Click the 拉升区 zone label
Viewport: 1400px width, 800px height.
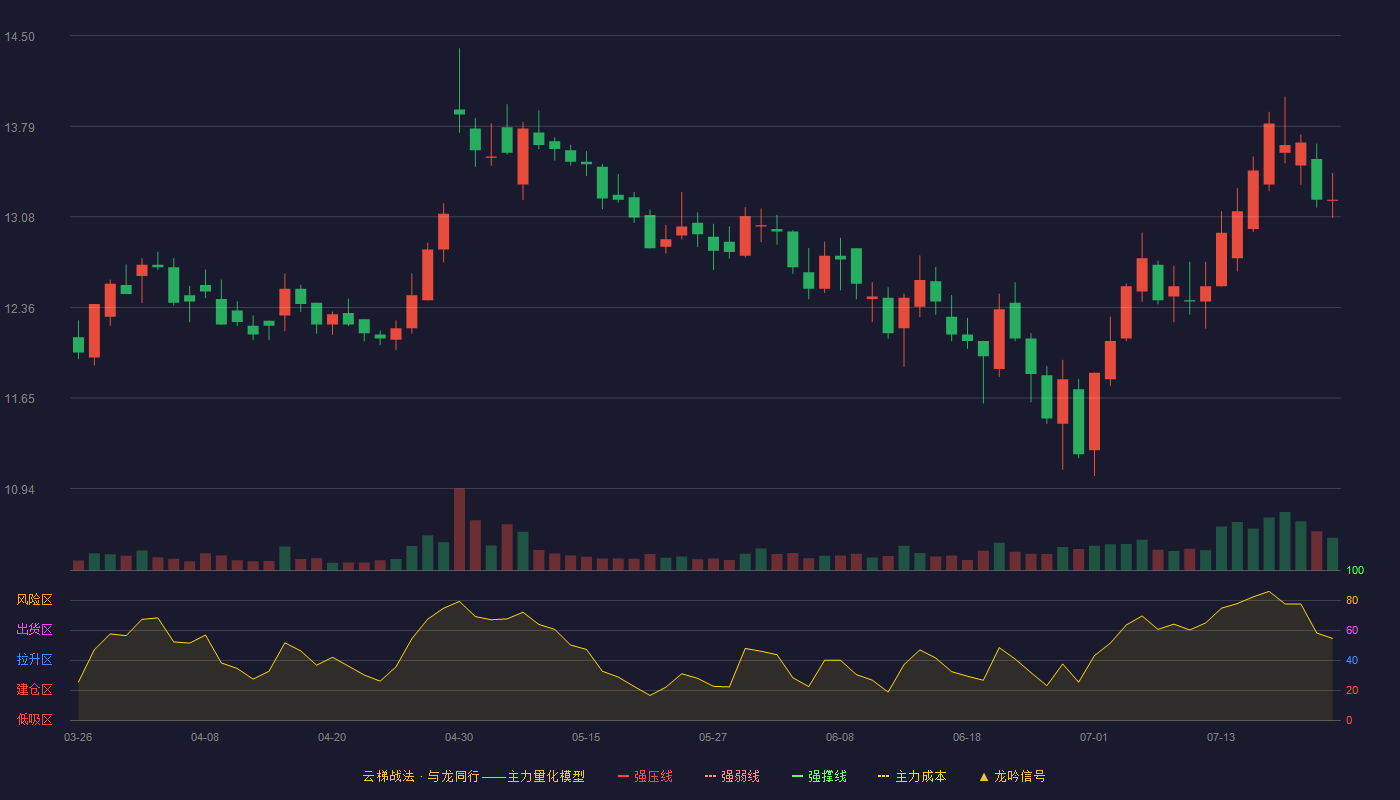pos(34,660)
